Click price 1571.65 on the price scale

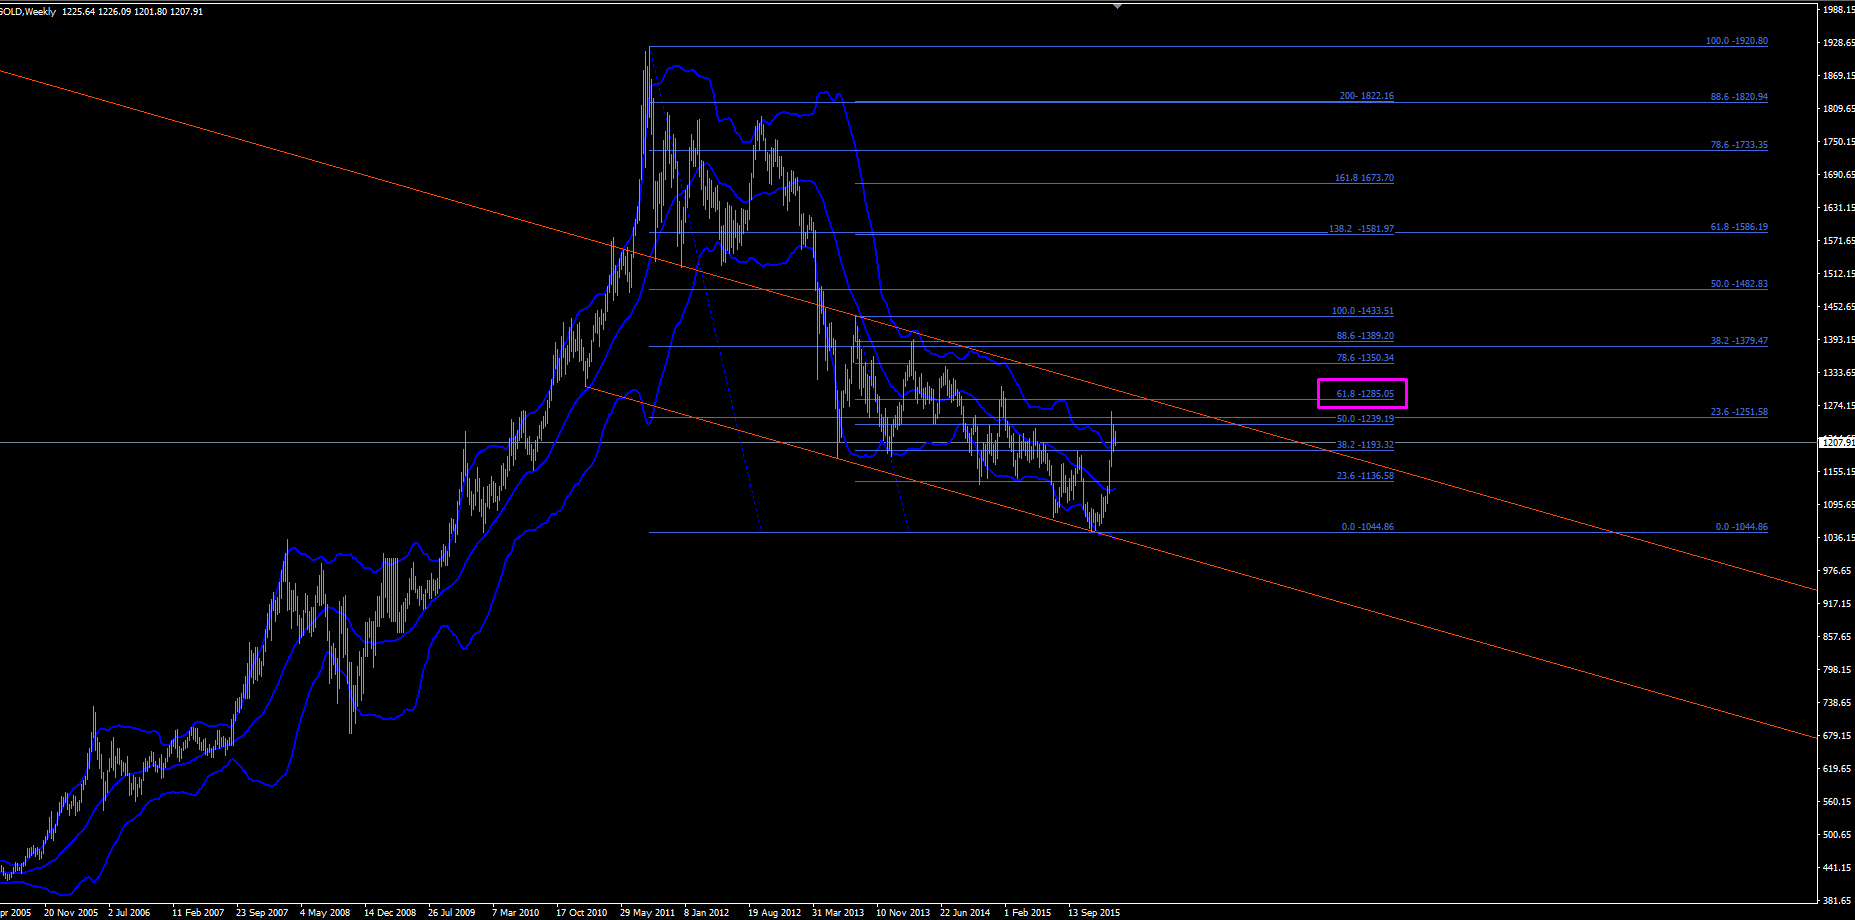pos(1839,241)
